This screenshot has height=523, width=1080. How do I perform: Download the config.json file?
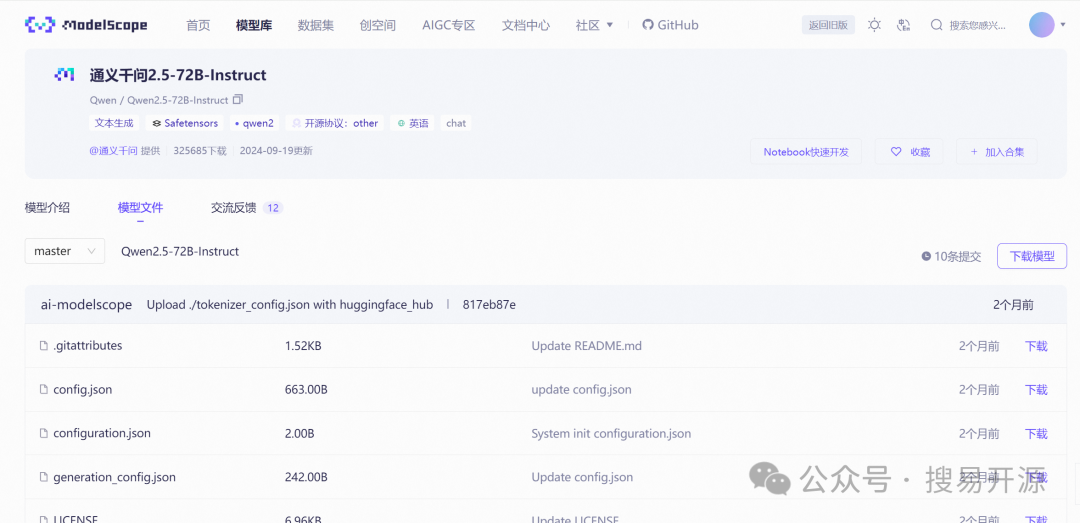click(1036, 389)
